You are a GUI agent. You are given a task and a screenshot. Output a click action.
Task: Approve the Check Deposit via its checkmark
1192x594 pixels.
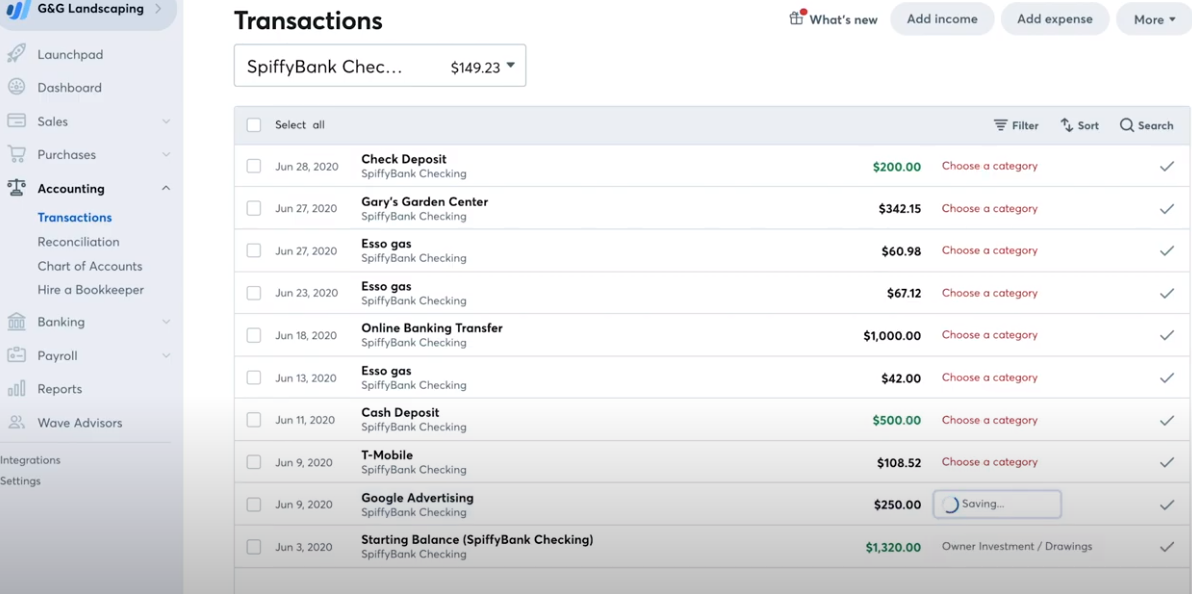point(1167,166)
